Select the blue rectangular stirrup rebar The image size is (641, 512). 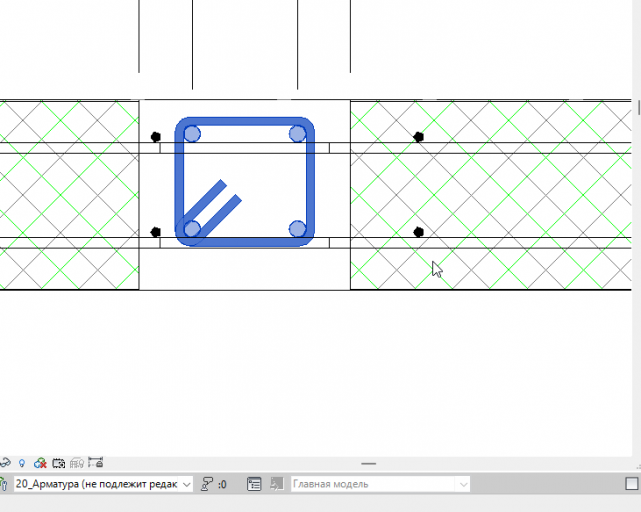(x=244, y=121)
